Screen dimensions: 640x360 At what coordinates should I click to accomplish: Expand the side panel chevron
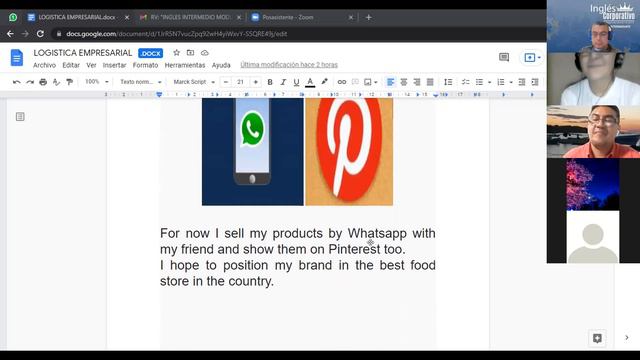tap(627, 338)
